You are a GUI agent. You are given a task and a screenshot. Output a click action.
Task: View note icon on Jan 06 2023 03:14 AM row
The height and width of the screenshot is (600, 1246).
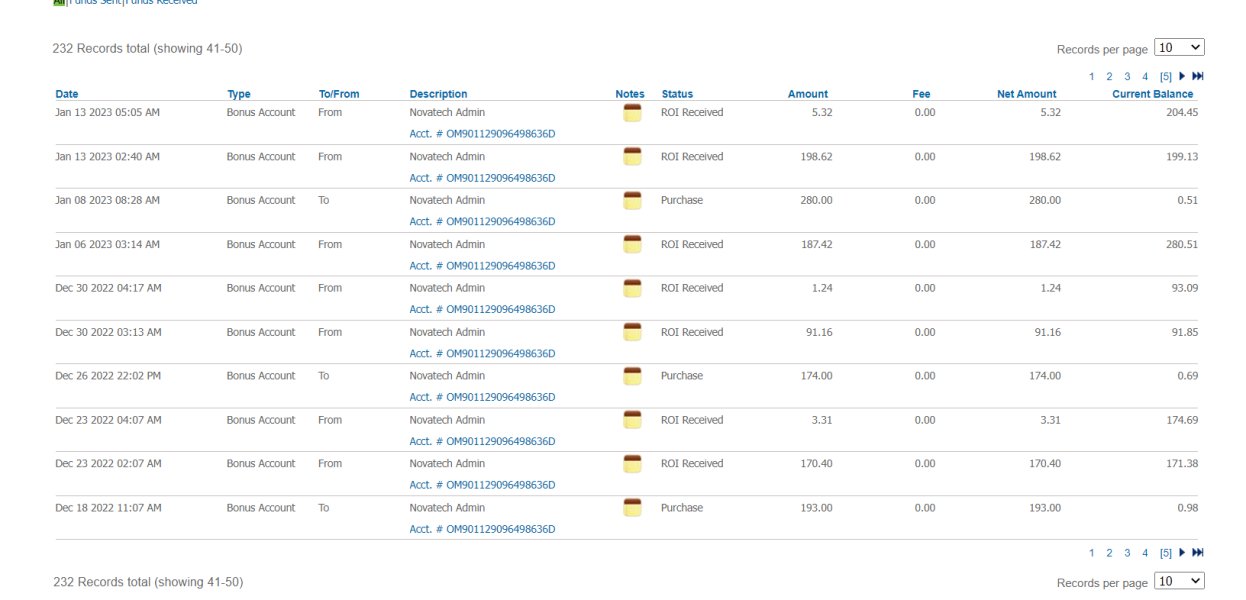point(631,245)
